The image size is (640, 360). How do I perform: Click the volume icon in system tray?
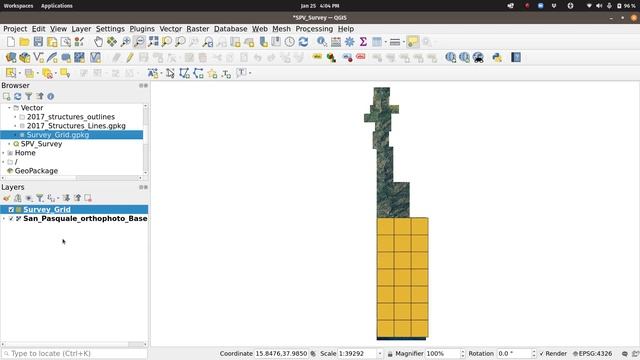tap(599, 6)
